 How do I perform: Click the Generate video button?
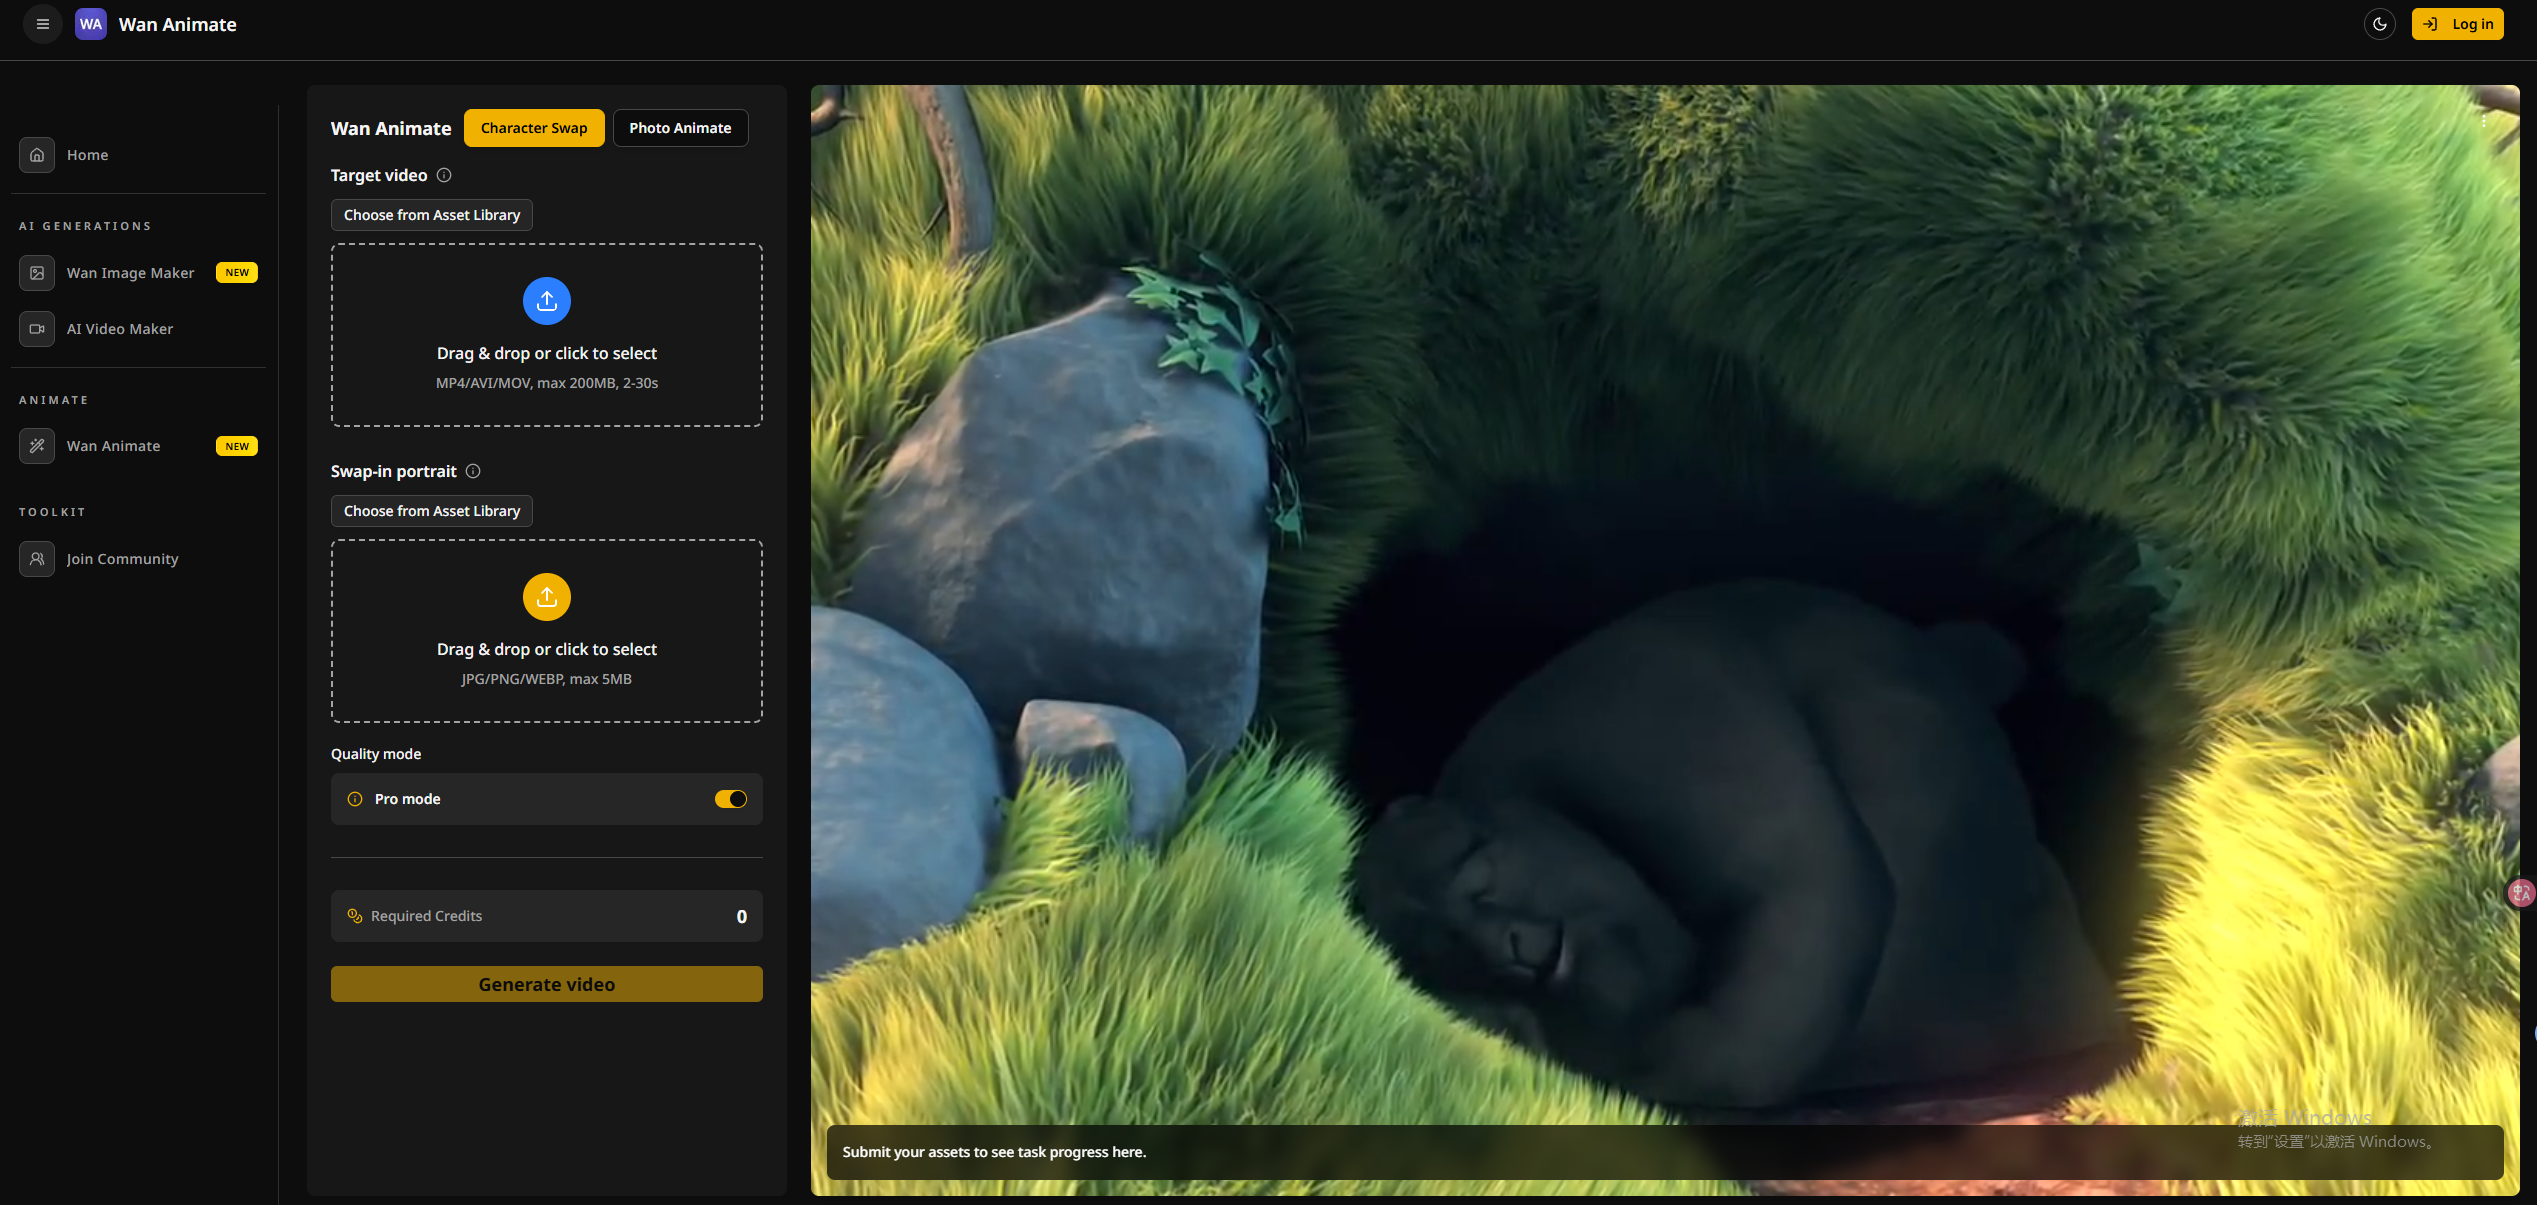(x=547, y=984)
